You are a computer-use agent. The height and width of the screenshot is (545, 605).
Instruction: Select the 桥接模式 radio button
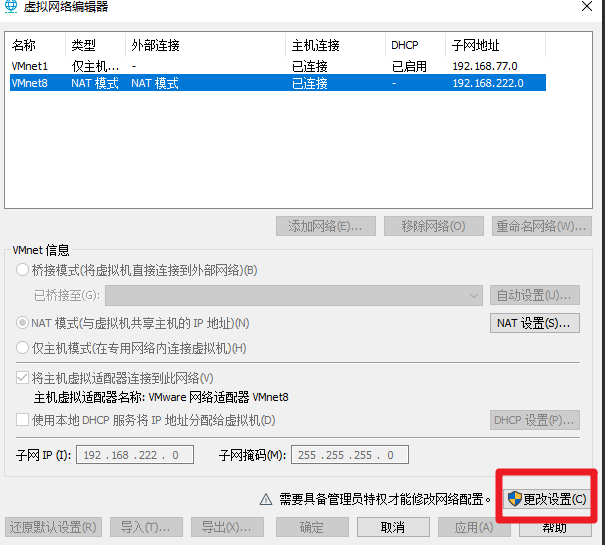coord(22,270)
